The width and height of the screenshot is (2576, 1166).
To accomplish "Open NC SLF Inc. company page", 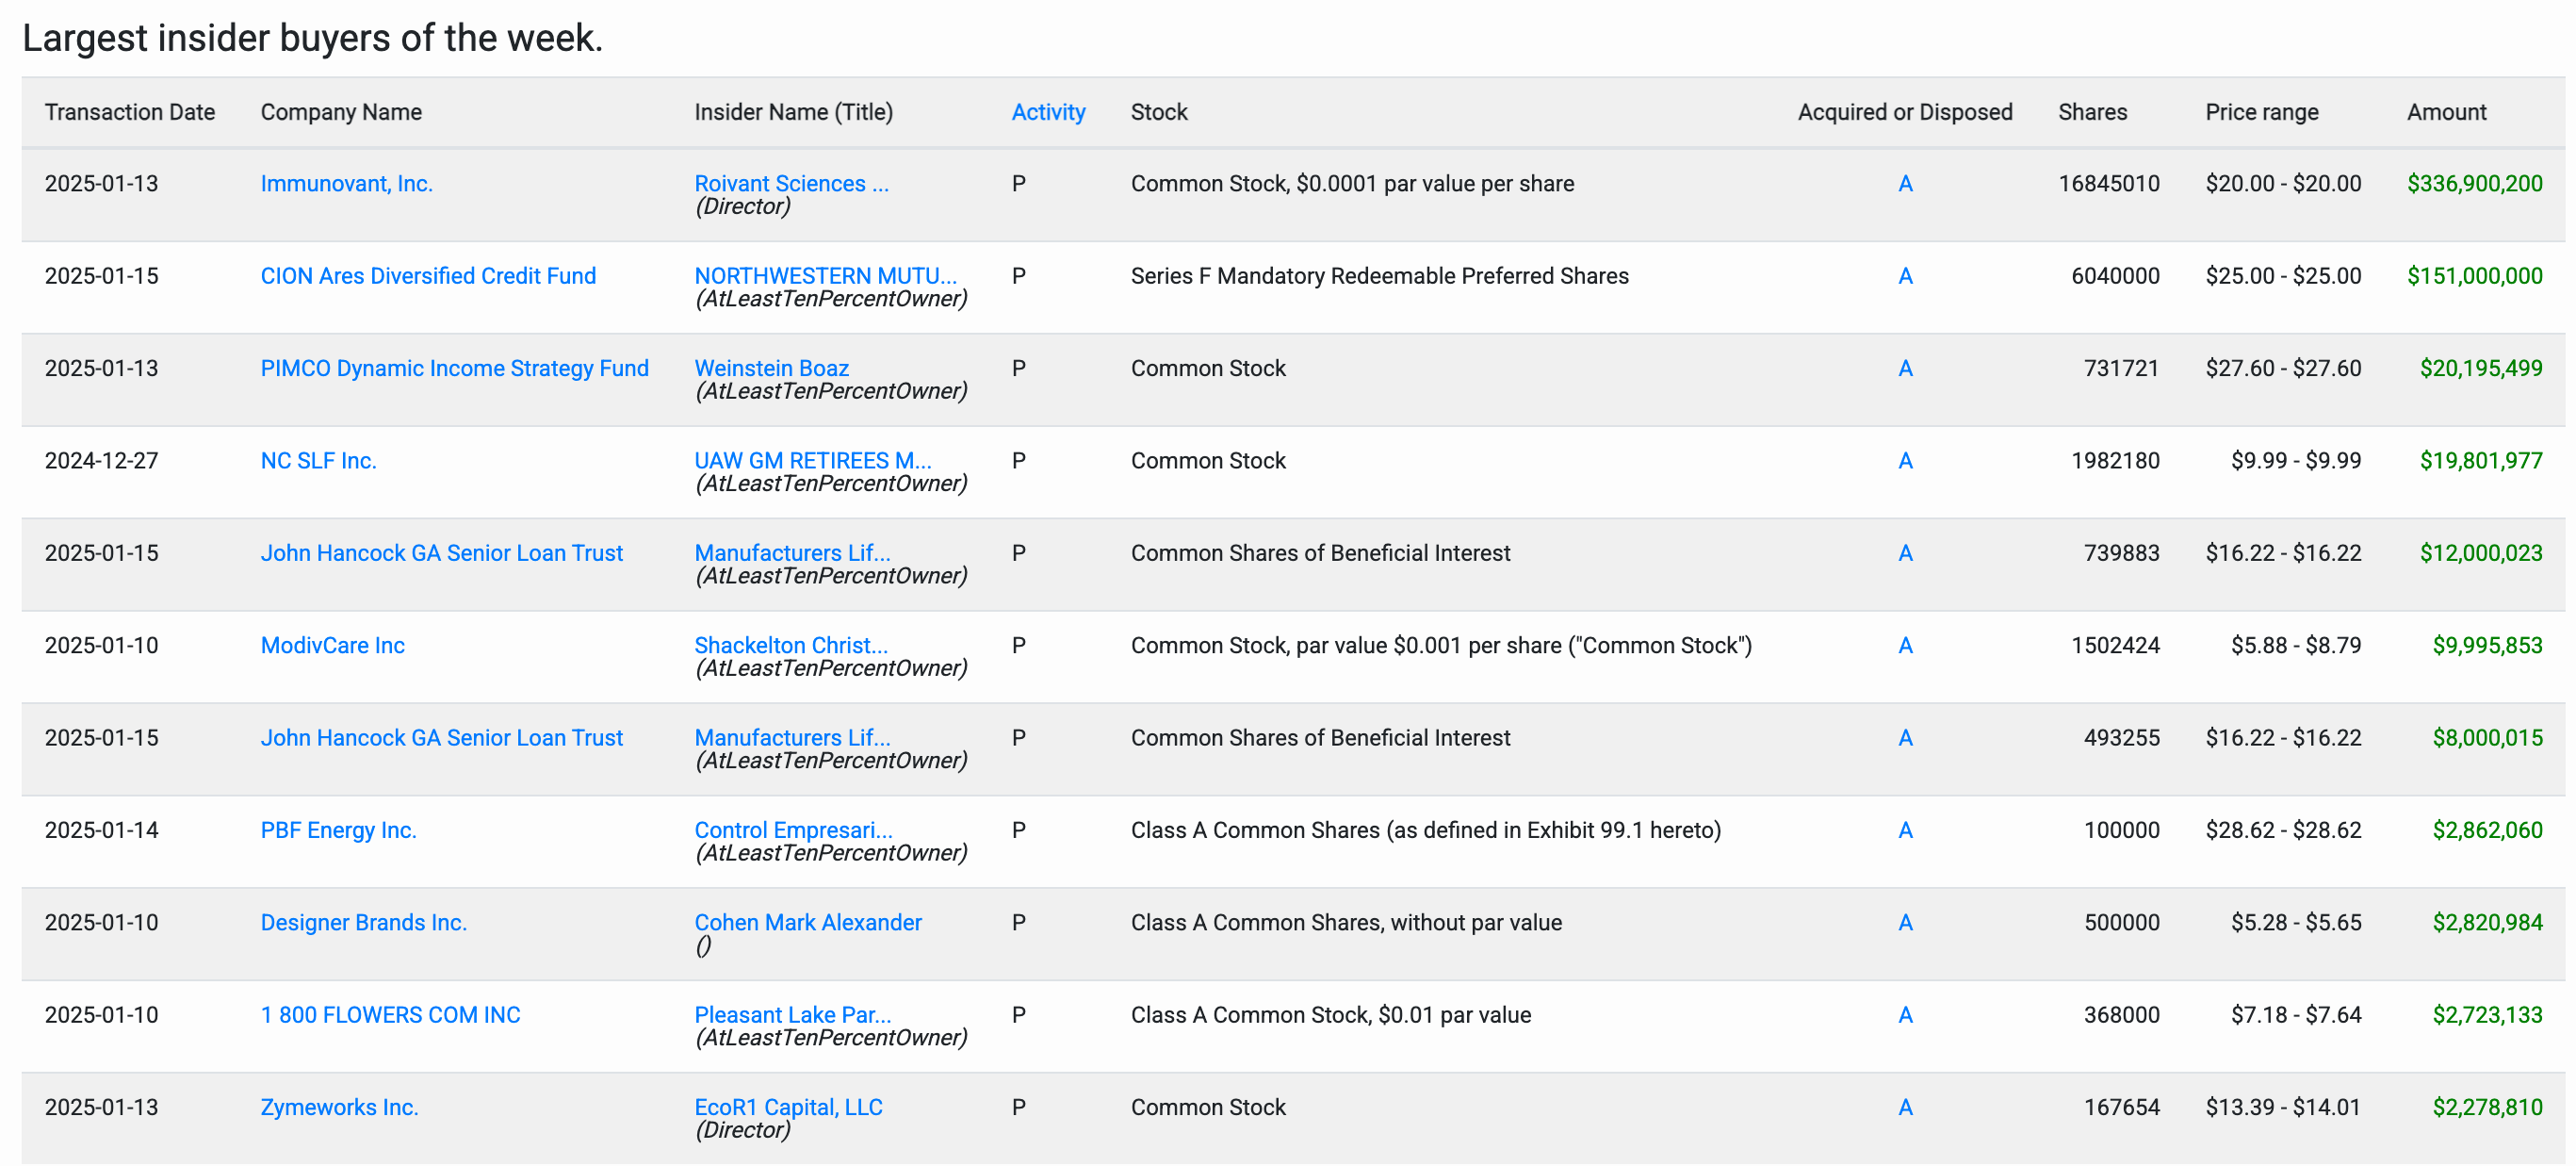I will 318,461.
